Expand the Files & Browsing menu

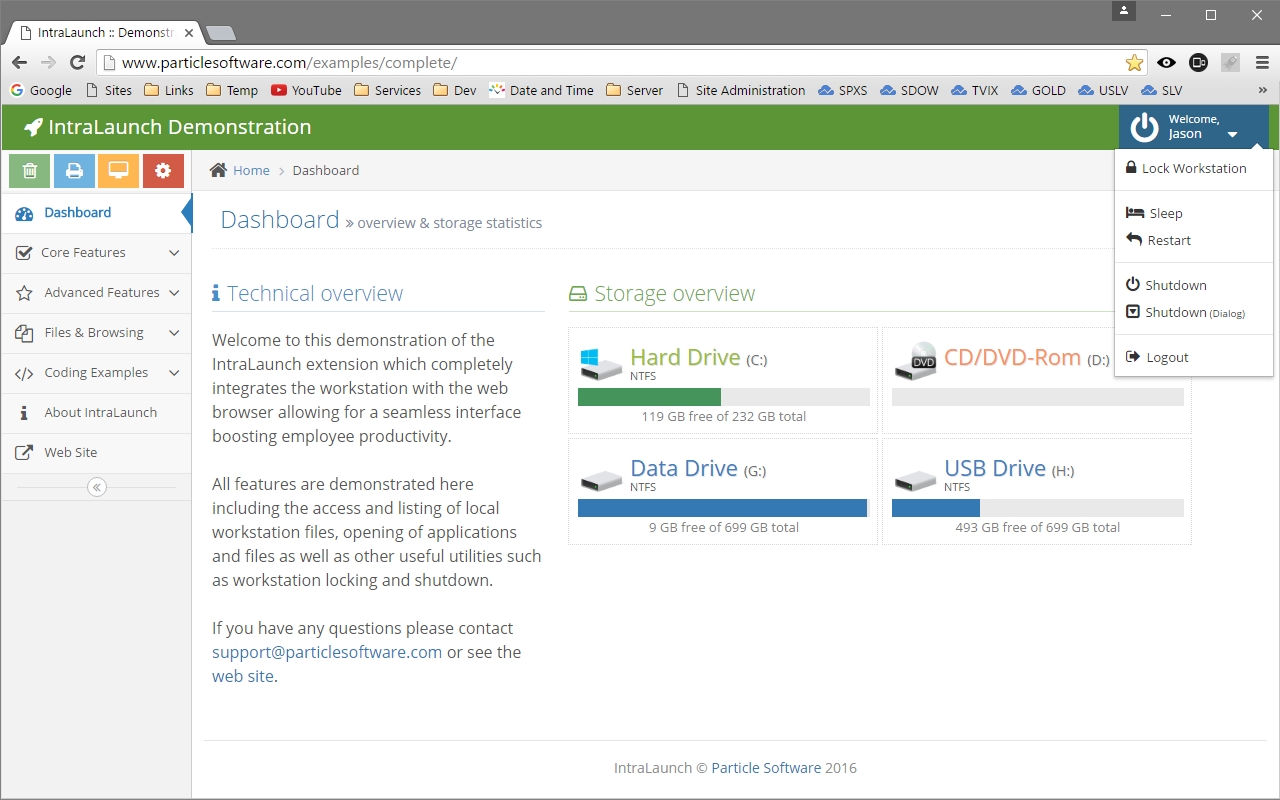(96, 333)
